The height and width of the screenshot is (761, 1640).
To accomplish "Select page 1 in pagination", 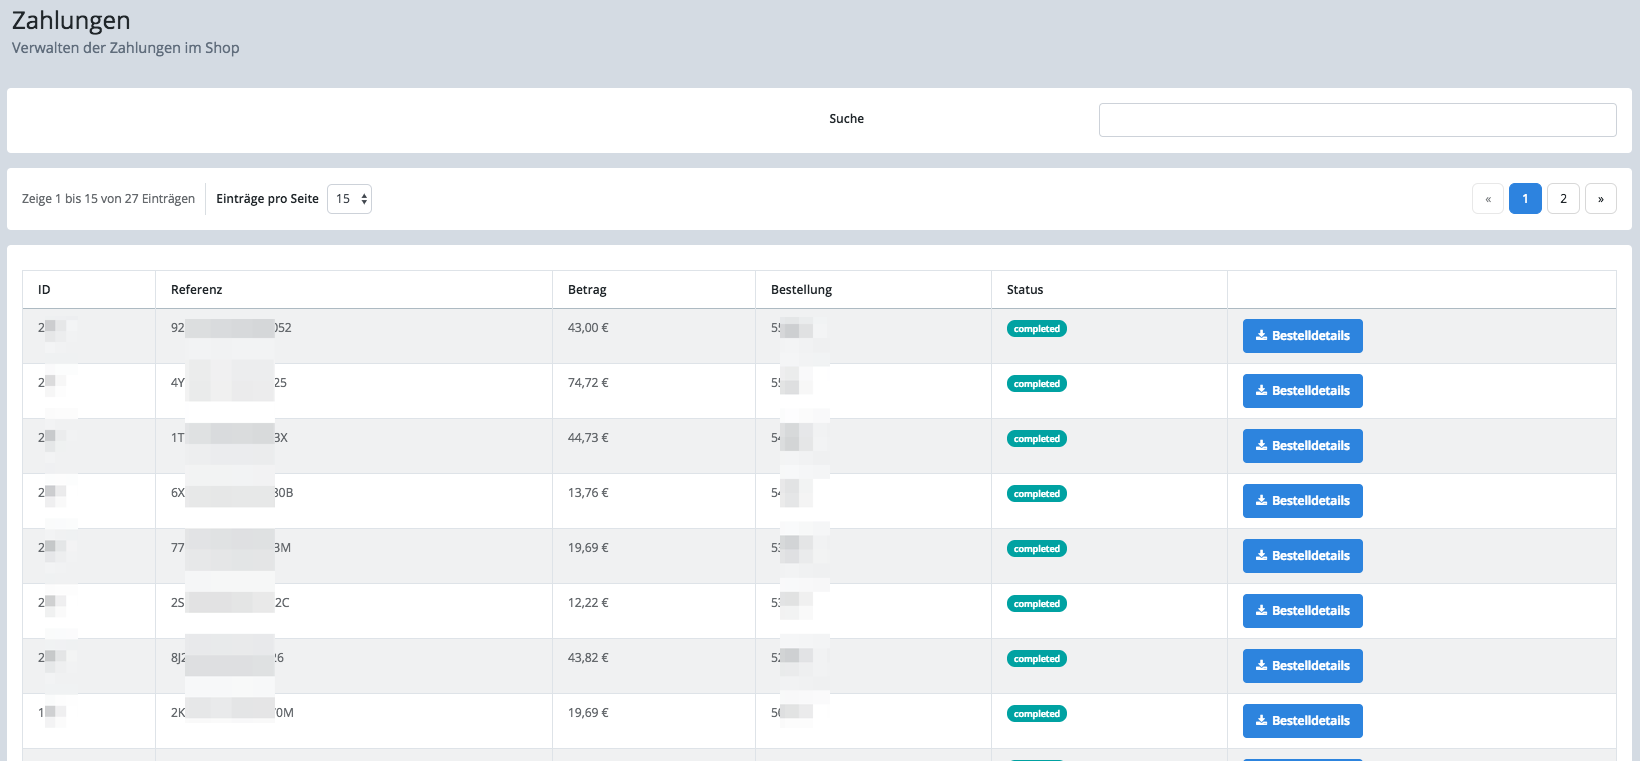I will [x=1525, y=199].
